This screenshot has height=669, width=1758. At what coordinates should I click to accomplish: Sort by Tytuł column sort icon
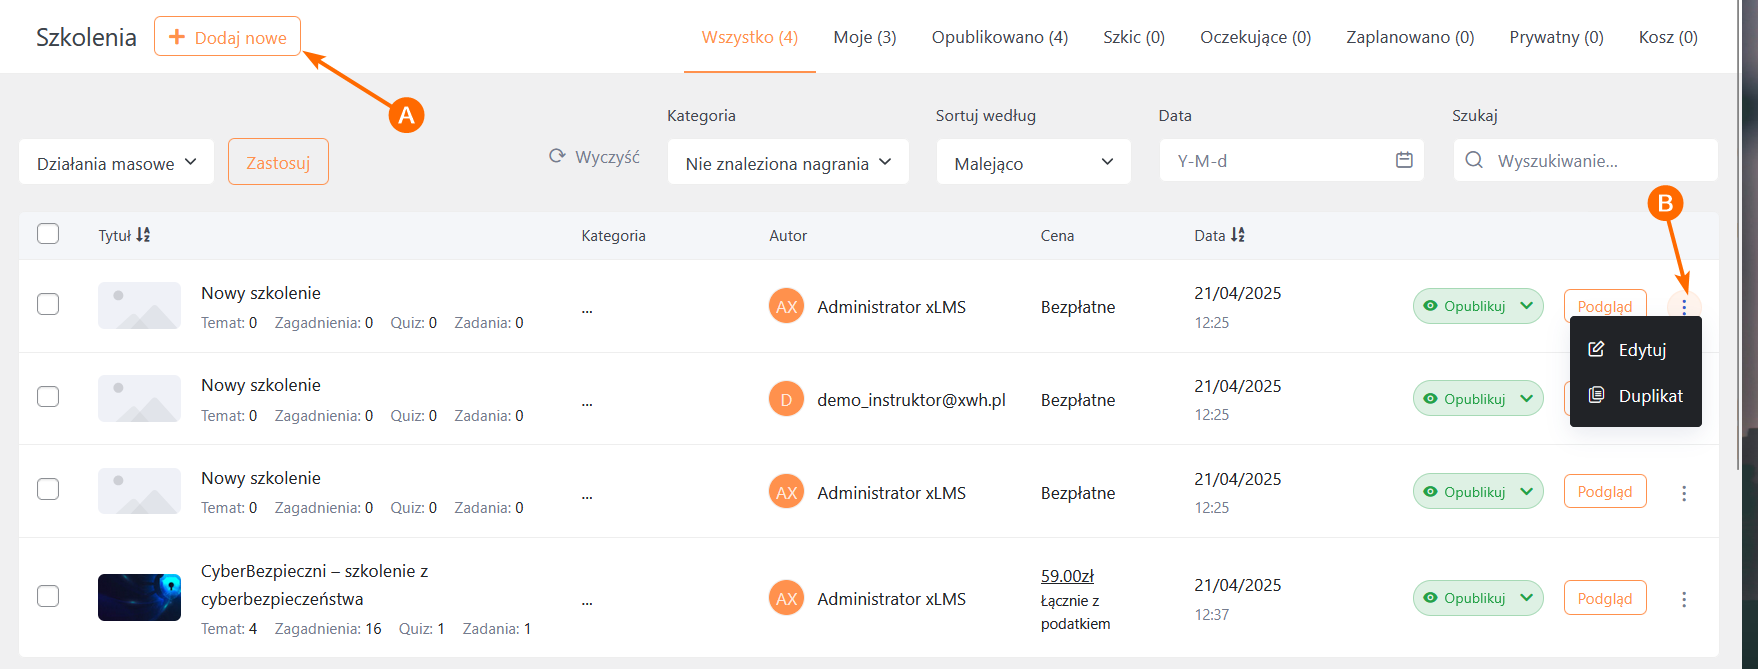(x=143, y=235)
